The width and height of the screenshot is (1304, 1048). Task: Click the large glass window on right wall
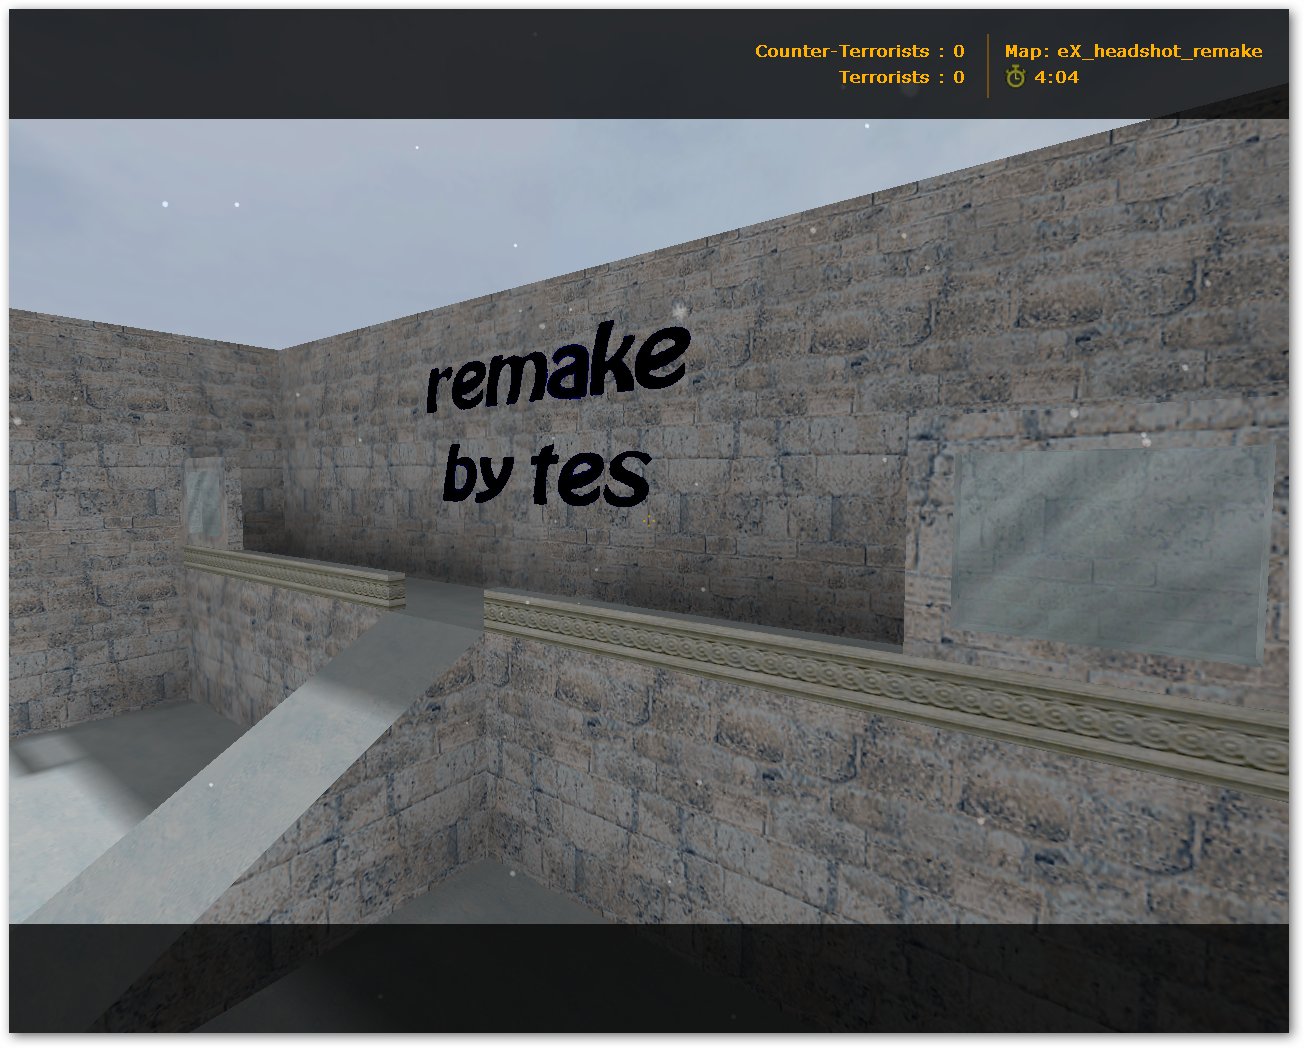pyautogui.click(x=1110, y=550)
